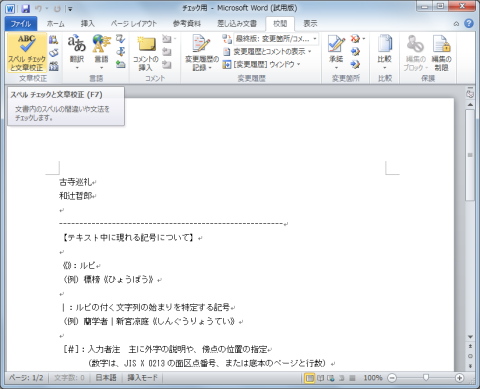The height and width of the screenshot is (389, 480).
Task: Click the Word application icon in title bar
Action: click(x=10, y=9)
